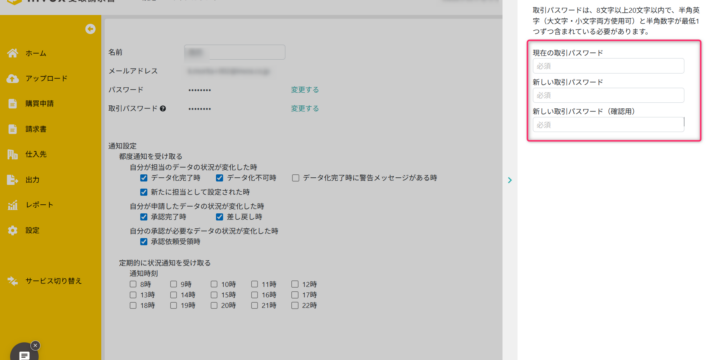720x360 pixels.
Task: Uncheck 承認完了時 checkbox
Action: click(144, 217)
